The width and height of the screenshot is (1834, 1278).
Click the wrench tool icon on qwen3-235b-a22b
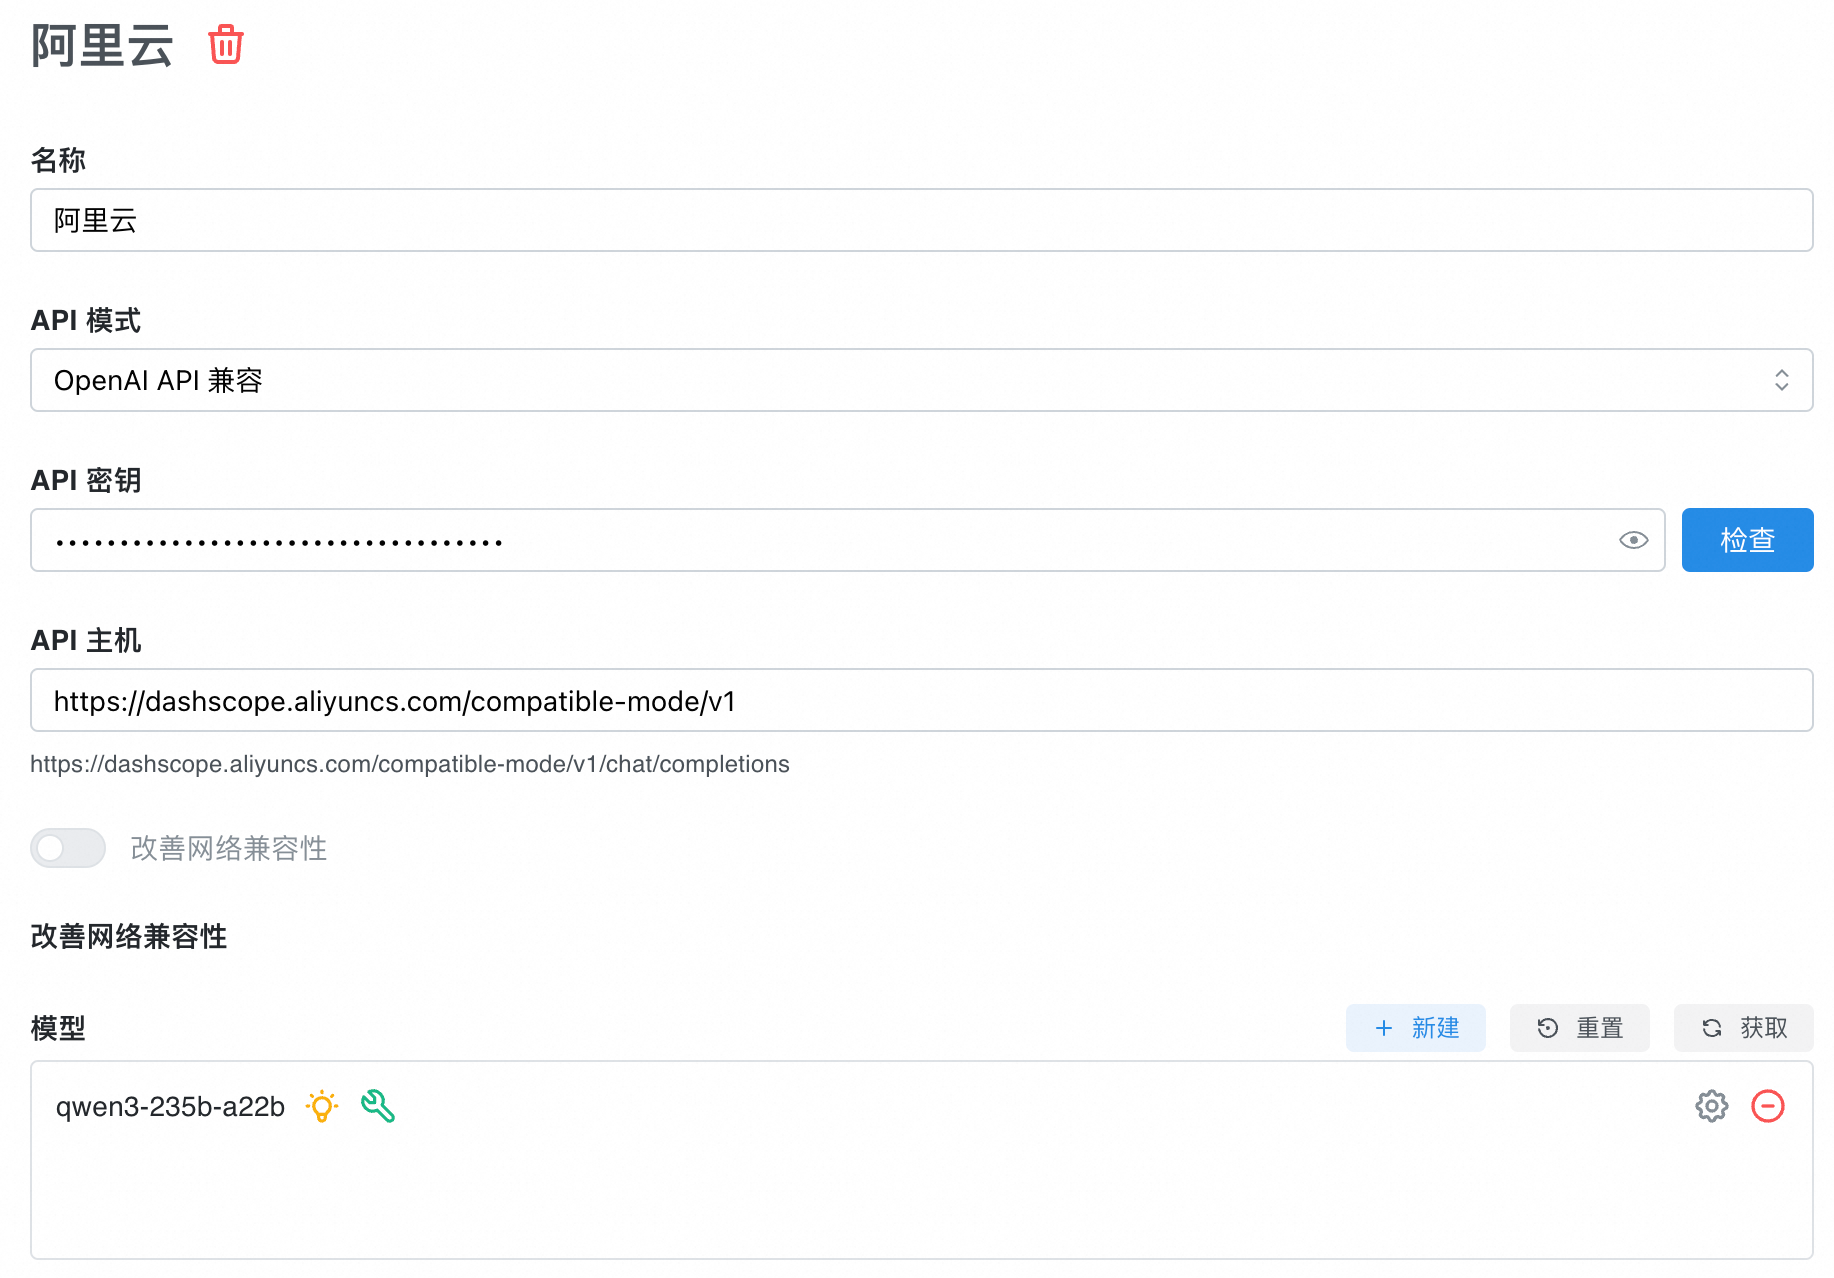[378, 1106]
